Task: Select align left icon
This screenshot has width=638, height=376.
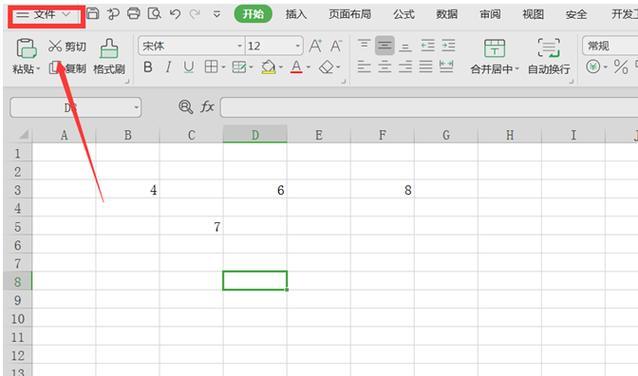Action: click(x=364, y=66)
